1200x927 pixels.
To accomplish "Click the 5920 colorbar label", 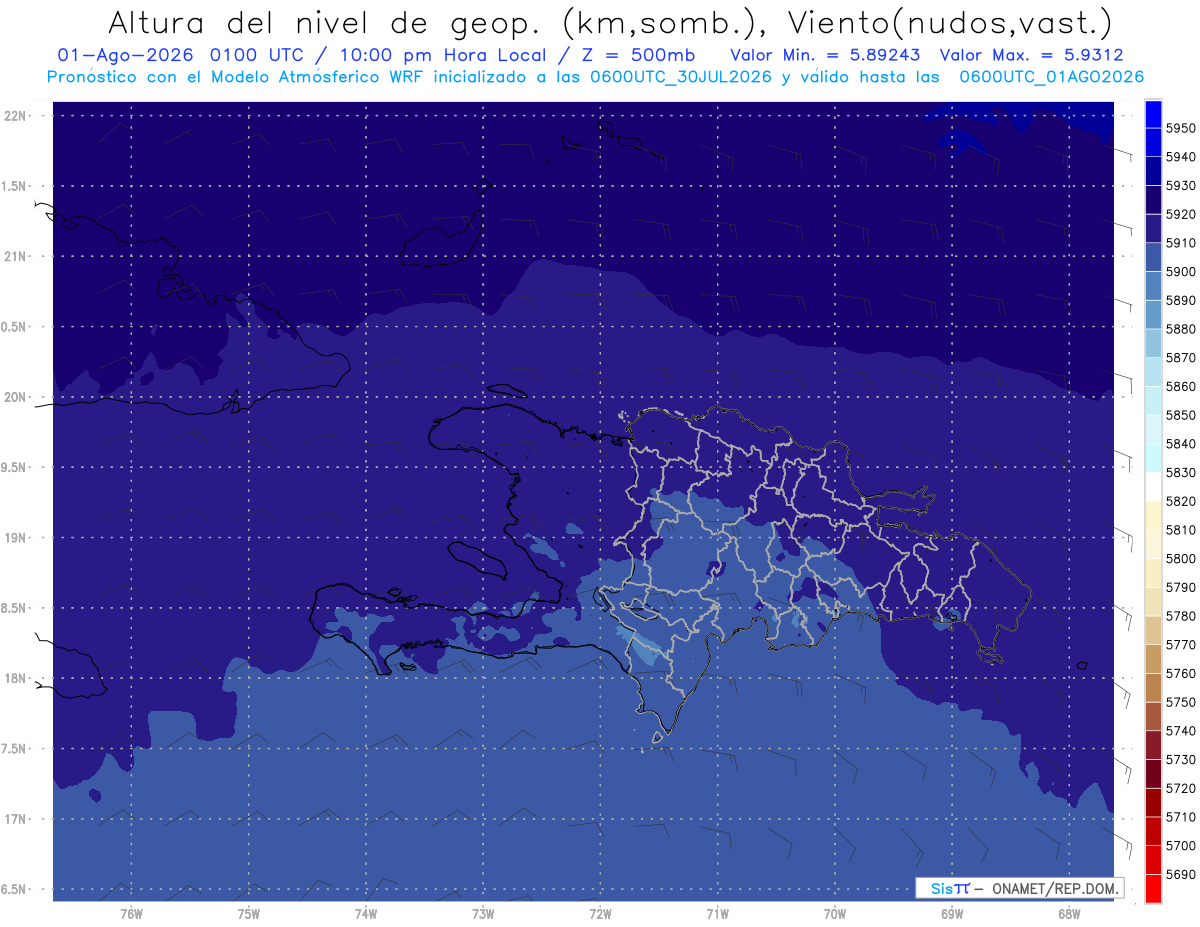I will pyautogui.click(x=1181, y=214).
